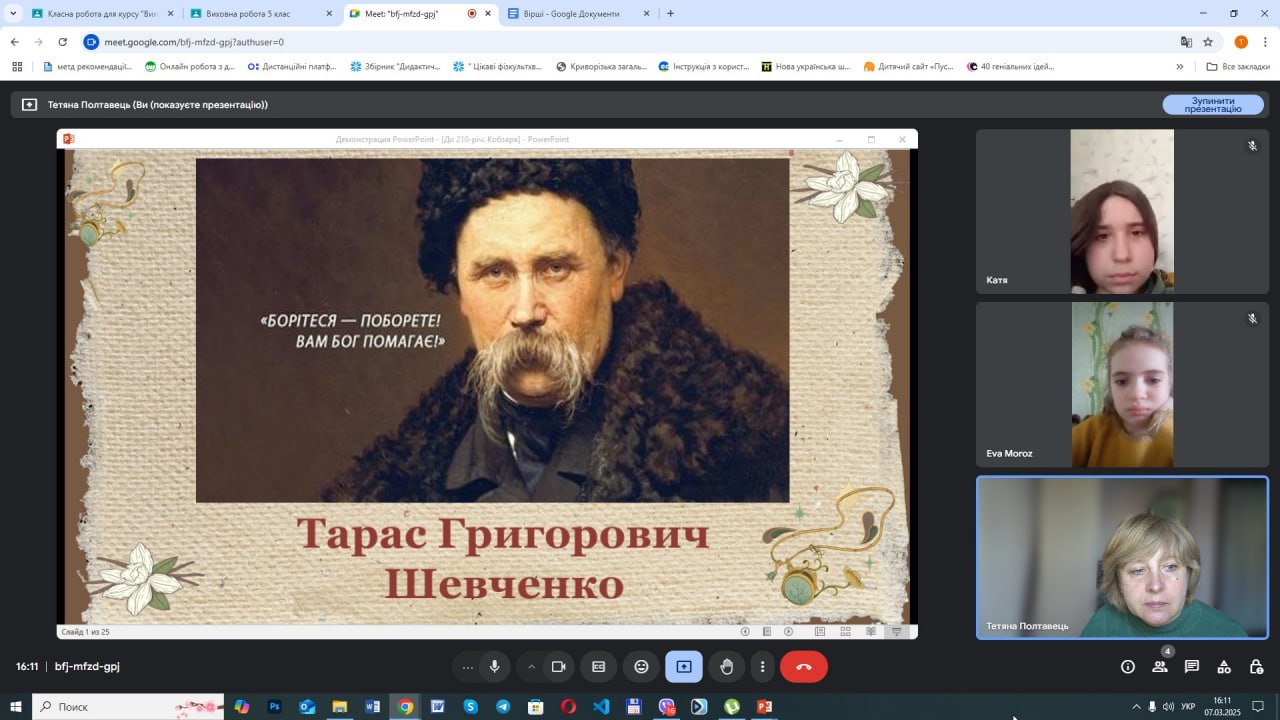This screenshot has height=720, width=1280.
Task: Open host controls lock icon
Action: tap(1256, 667)
